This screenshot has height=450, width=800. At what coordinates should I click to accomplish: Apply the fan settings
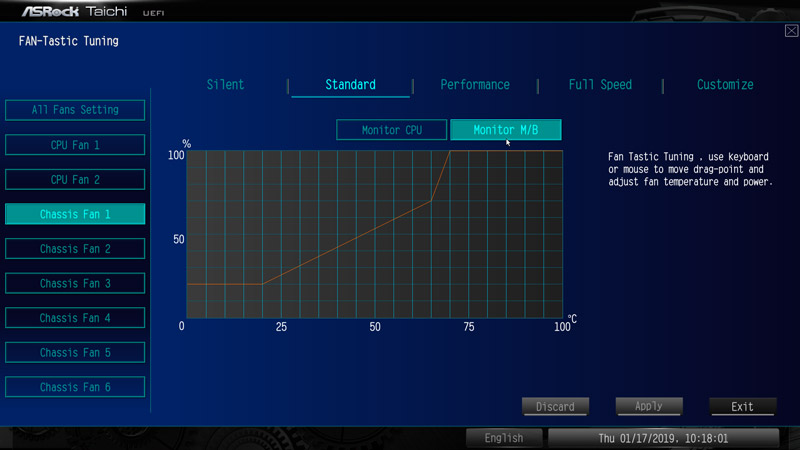tap(649, 407)
